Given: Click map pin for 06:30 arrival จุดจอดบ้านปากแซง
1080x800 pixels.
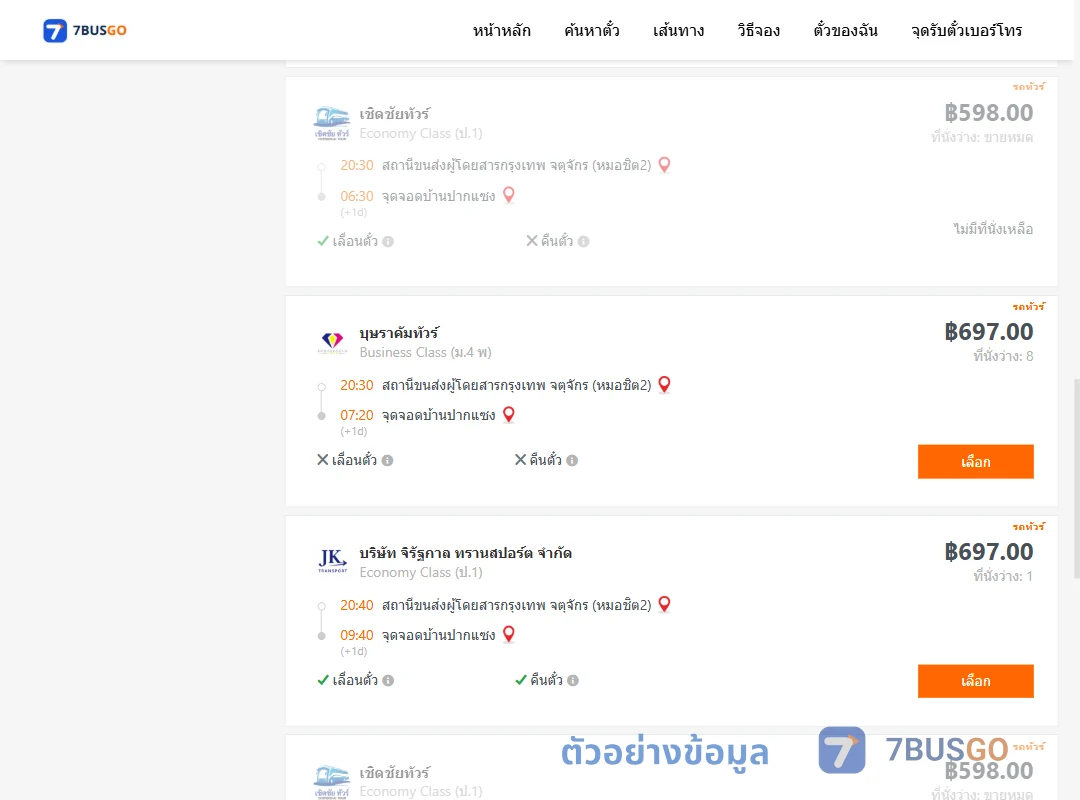Looking at the screenshot, I should pyautogui.click(x=508, y=195).
